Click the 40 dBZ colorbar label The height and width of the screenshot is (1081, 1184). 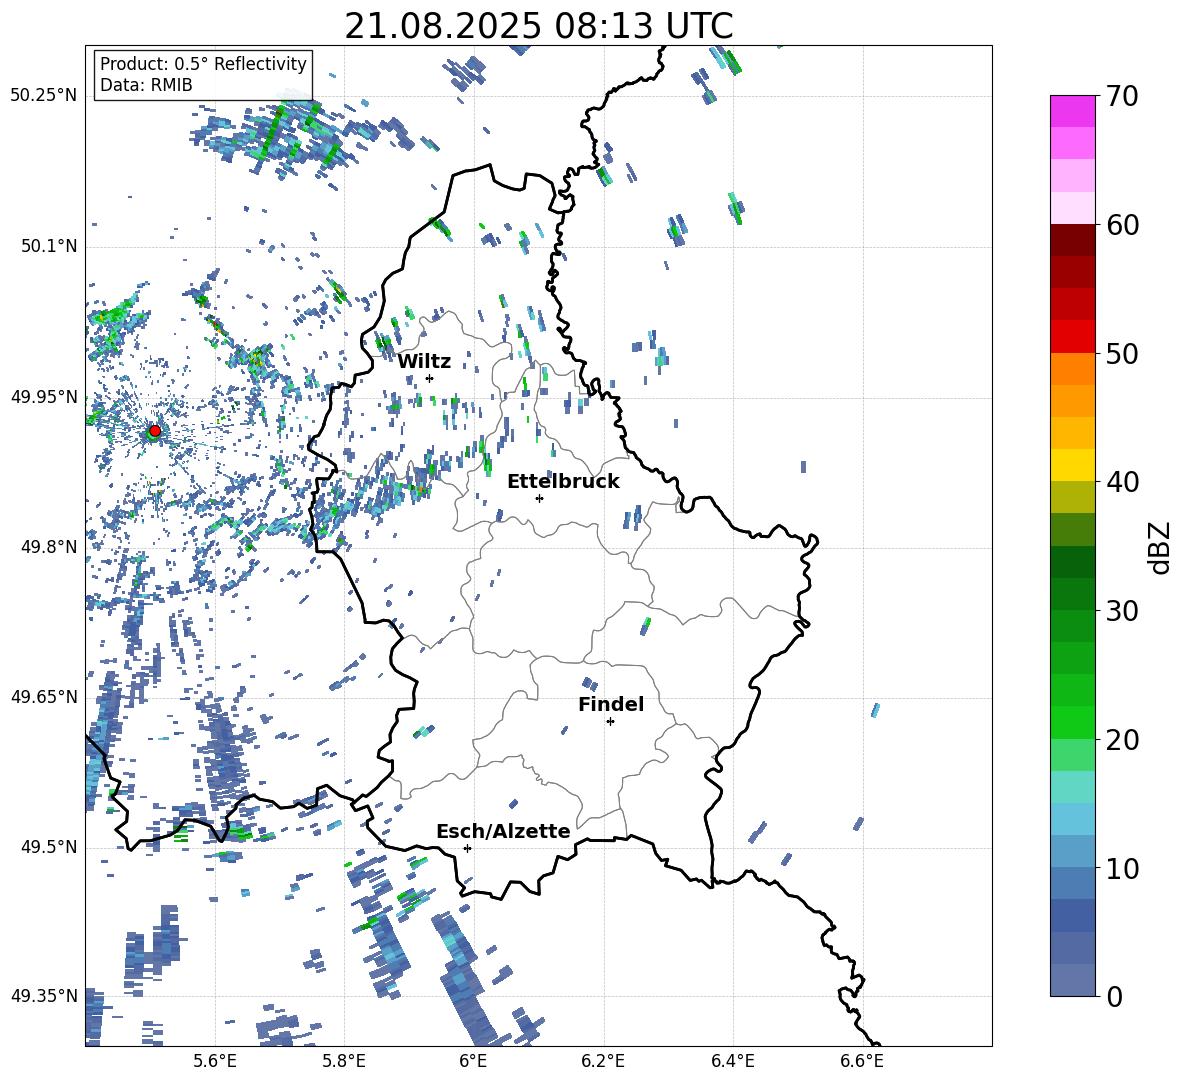(x=1123, y=482)
